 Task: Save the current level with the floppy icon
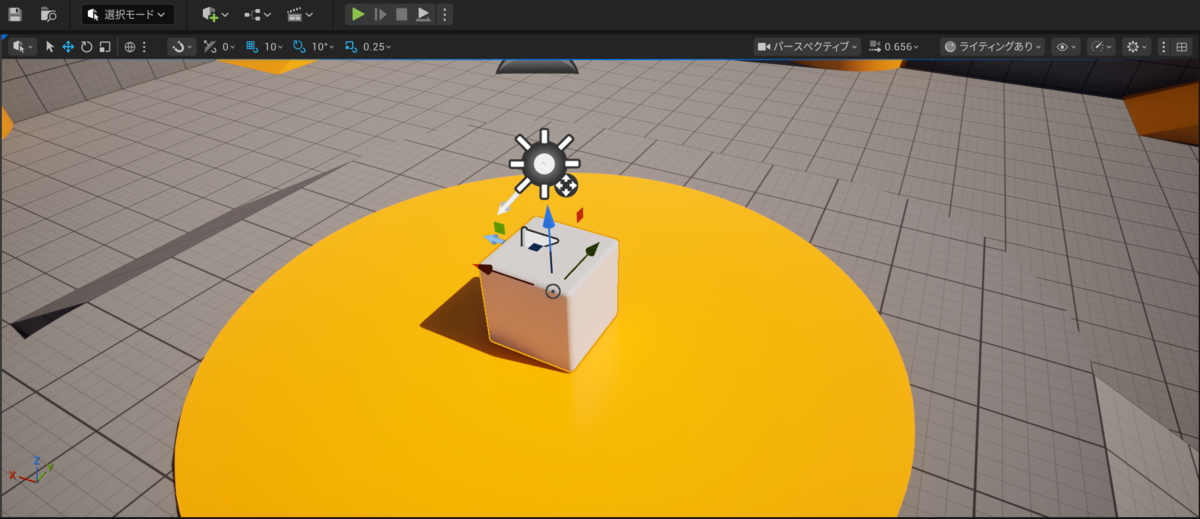(x=15, y=14)
